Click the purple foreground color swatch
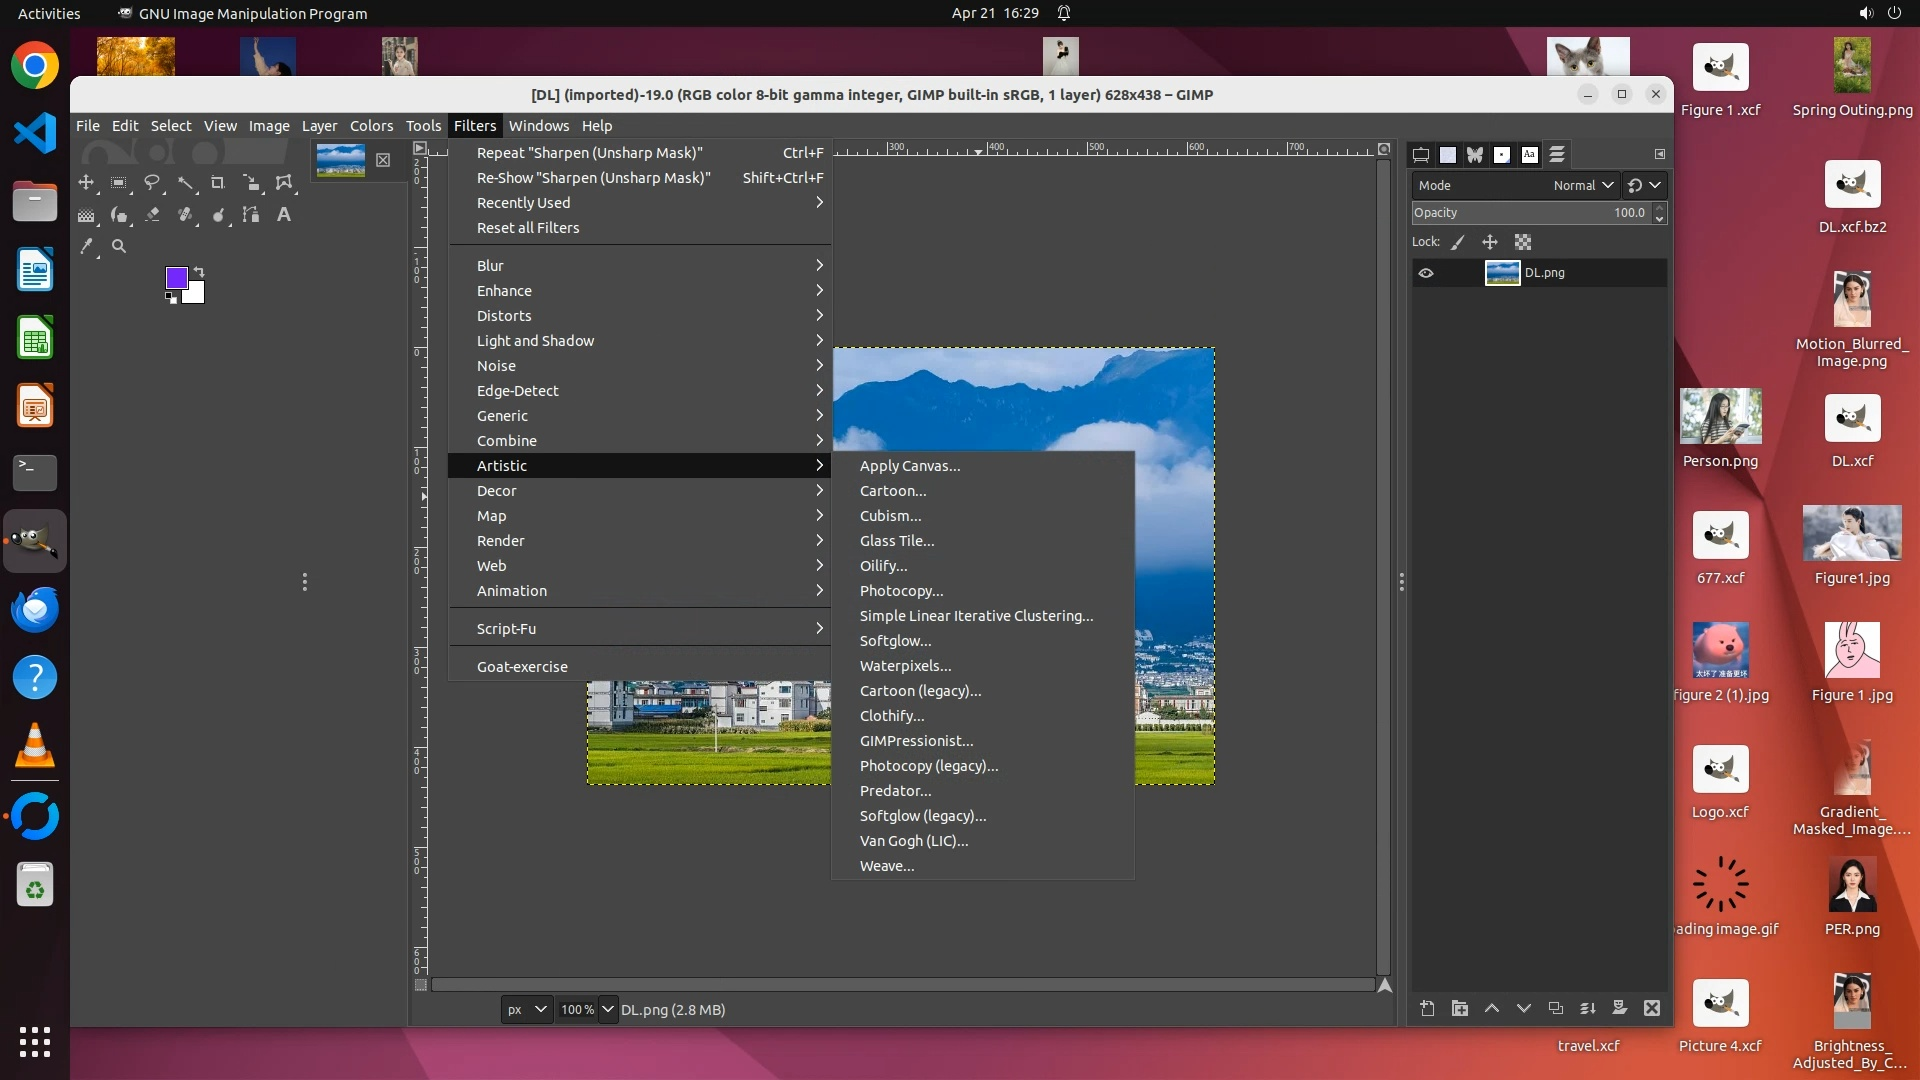Viewport: 1920px width, 1080px height. [176, 277]
